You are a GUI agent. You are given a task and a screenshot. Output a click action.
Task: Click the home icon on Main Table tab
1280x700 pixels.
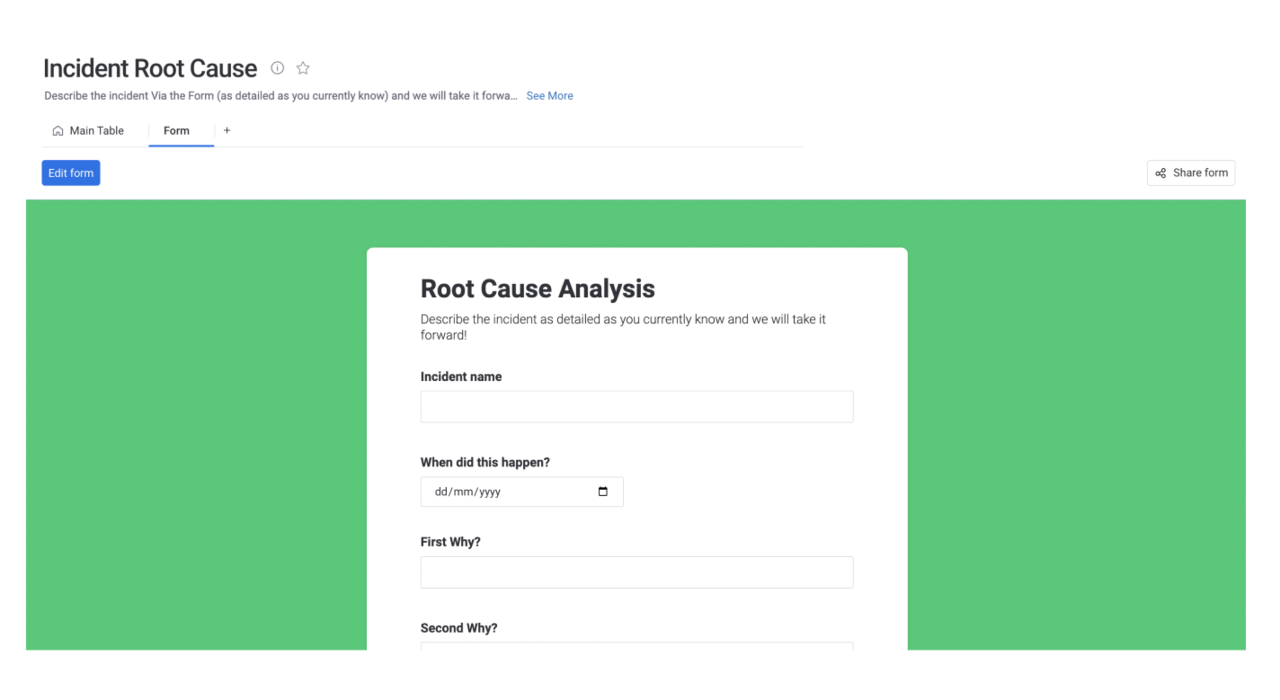pos(58,131)
